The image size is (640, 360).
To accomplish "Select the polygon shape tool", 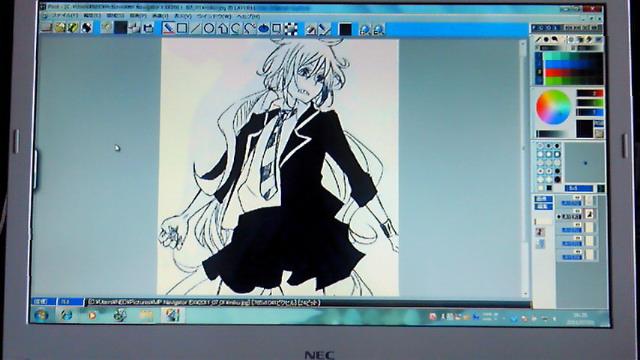I will (x=222, y=29).
